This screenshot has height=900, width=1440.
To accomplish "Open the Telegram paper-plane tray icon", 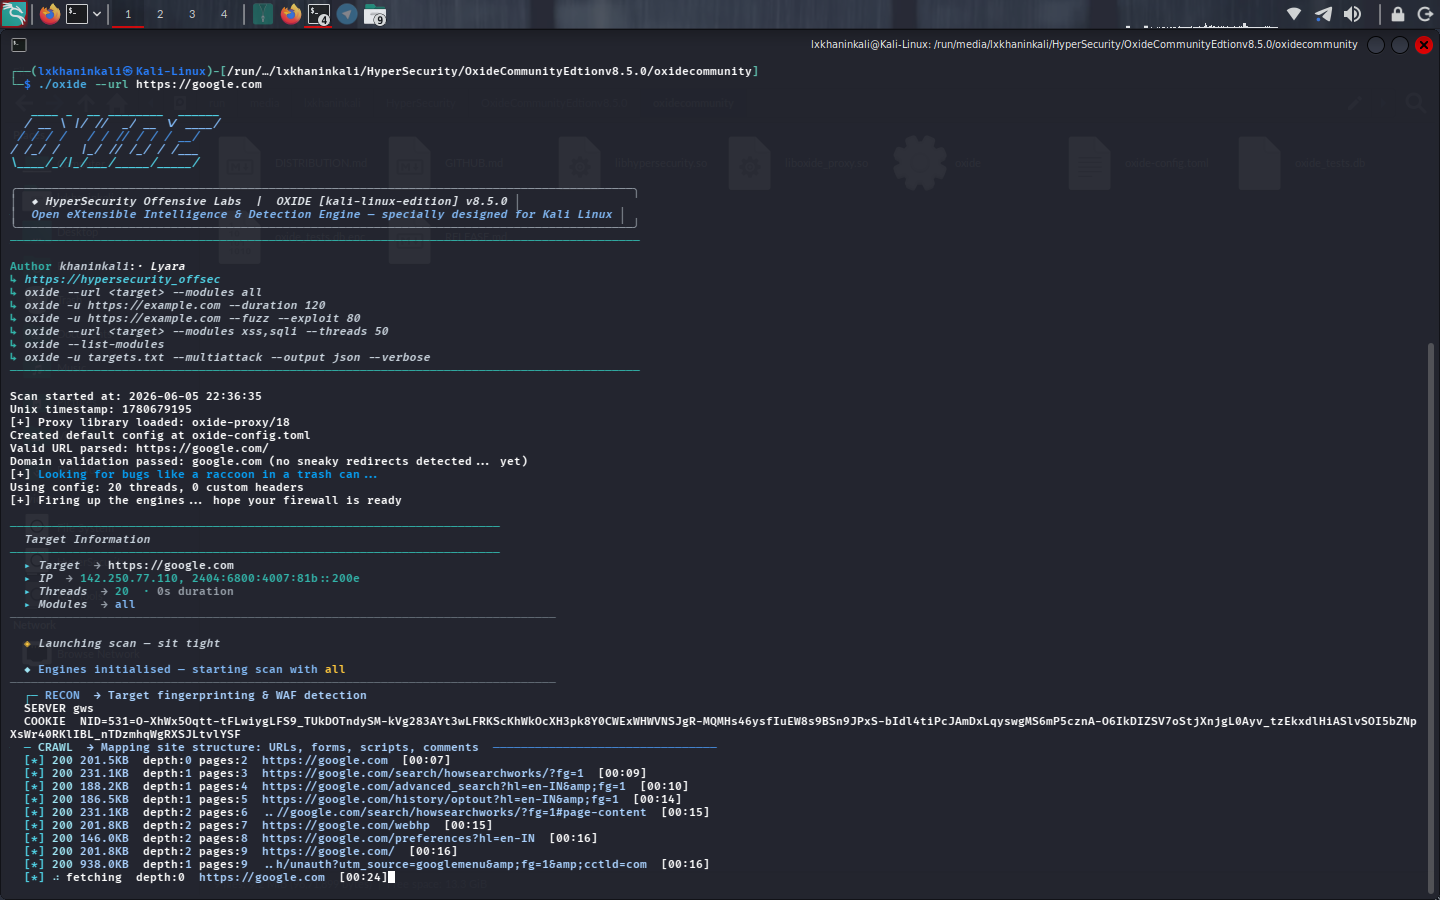I will coord(1323,14).
